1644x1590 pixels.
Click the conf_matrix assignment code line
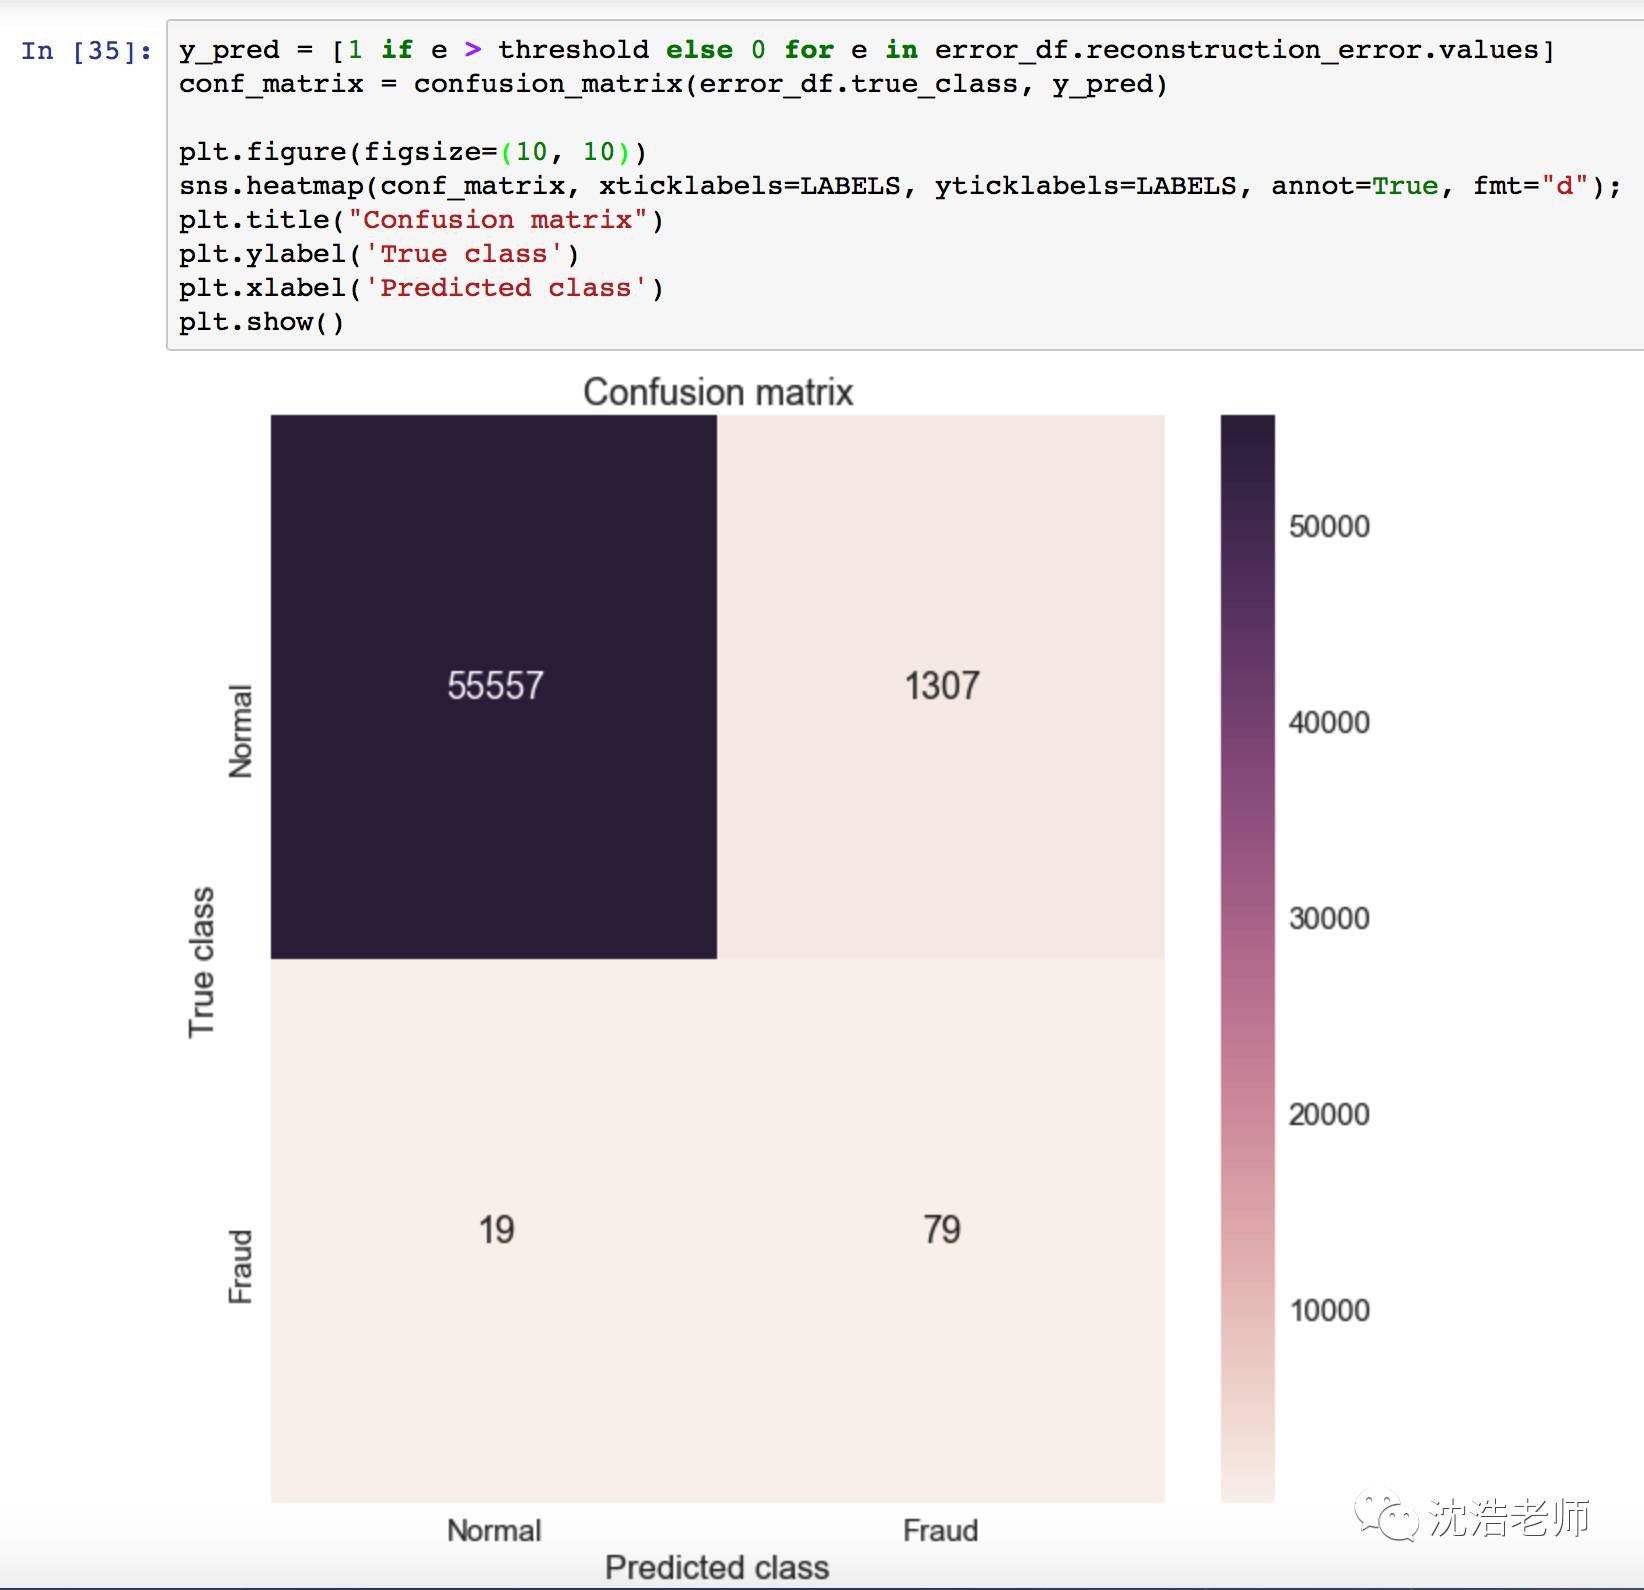click(x=673, y=84)
